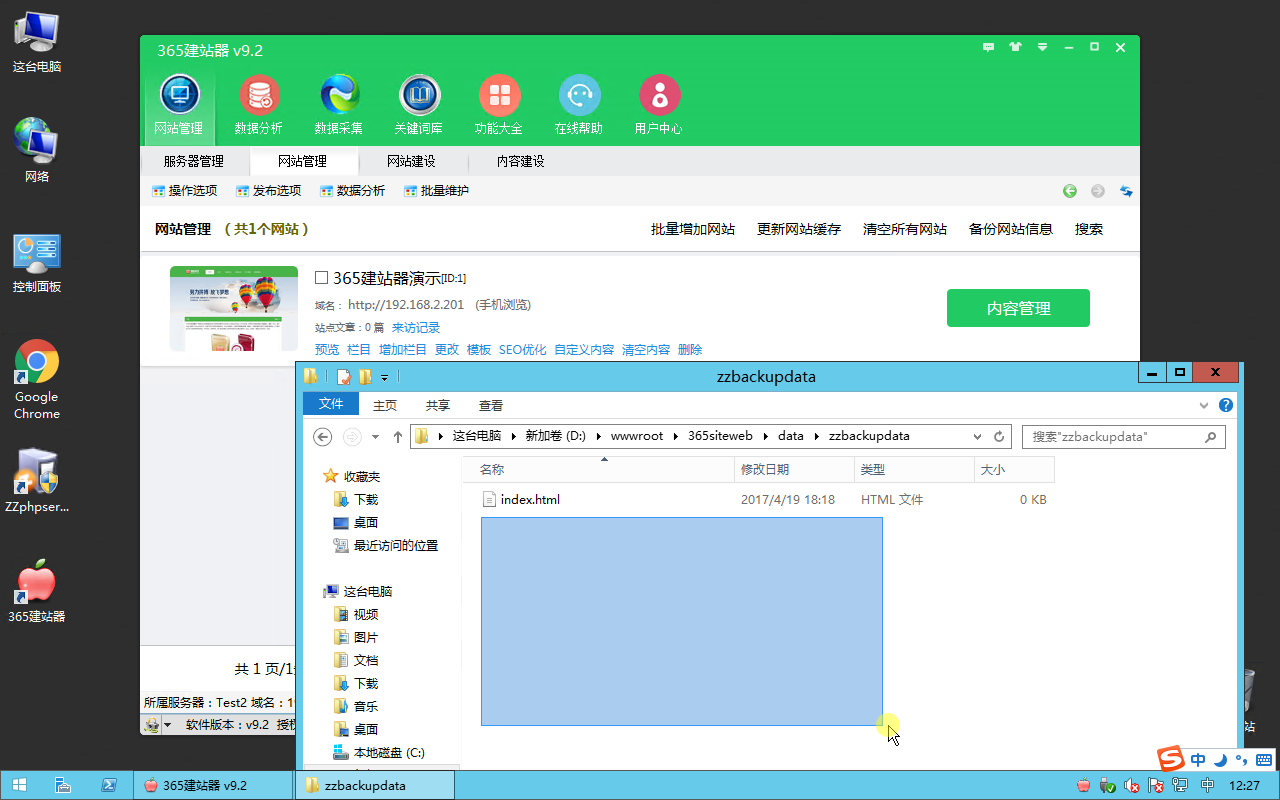
Task: Open the 在线帮助 headset icon
Action: tap(579, 96)
